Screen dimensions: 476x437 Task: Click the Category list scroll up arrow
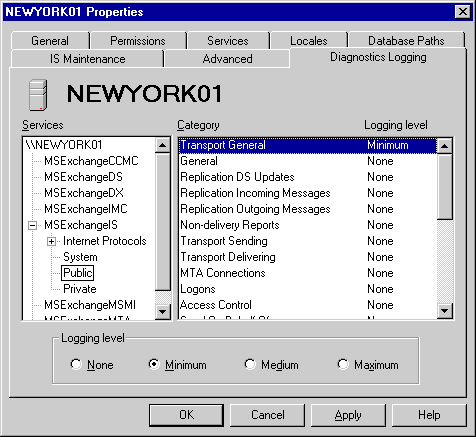point(445,145)
